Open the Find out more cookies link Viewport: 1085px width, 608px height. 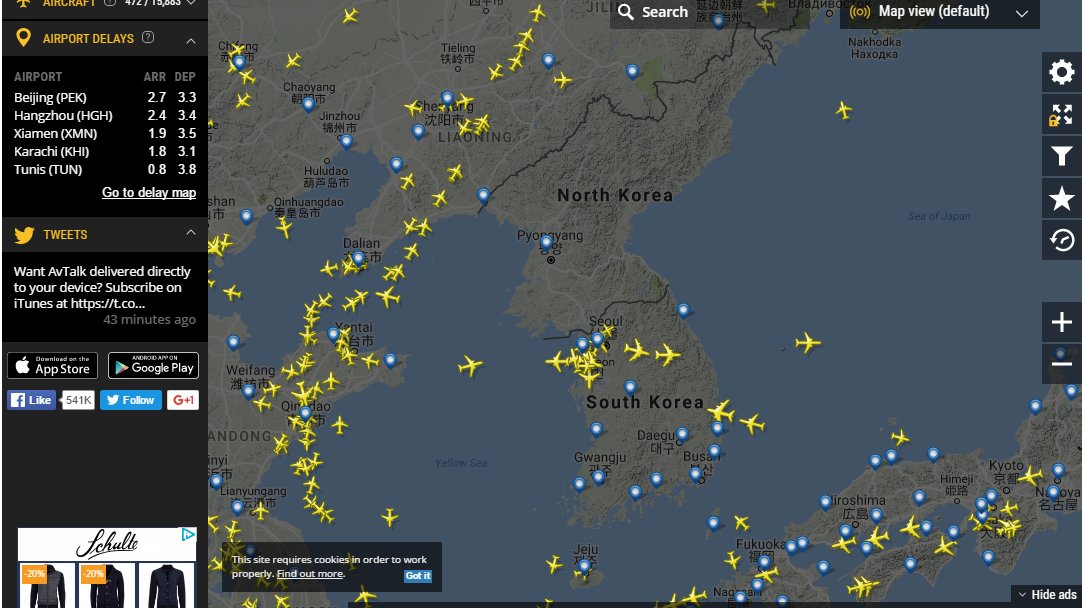click(x=310, y=573)
